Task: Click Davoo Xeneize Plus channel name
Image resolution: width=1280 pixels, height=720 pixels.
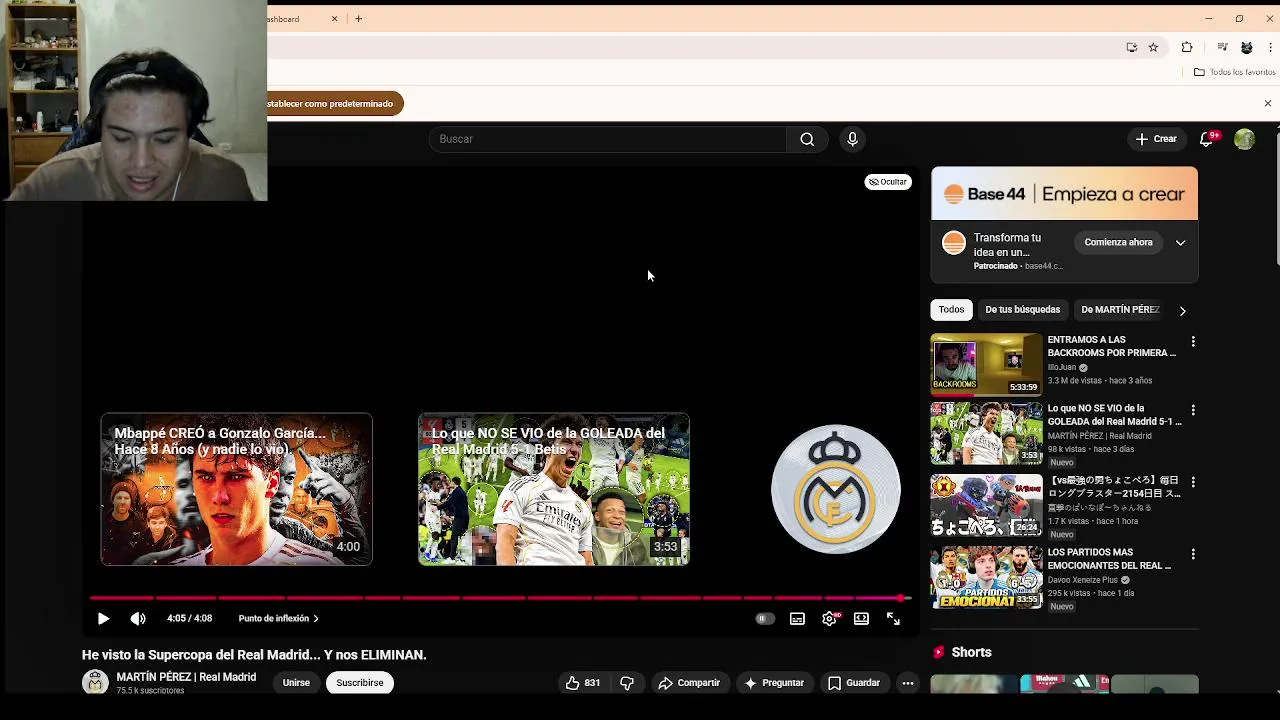Action: tap(1083, 580)
